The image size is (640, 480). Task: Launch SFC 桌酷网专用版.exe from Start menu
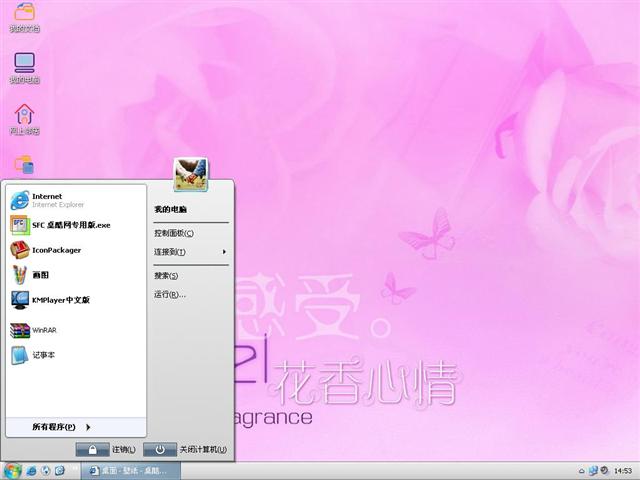coord(76,225)
